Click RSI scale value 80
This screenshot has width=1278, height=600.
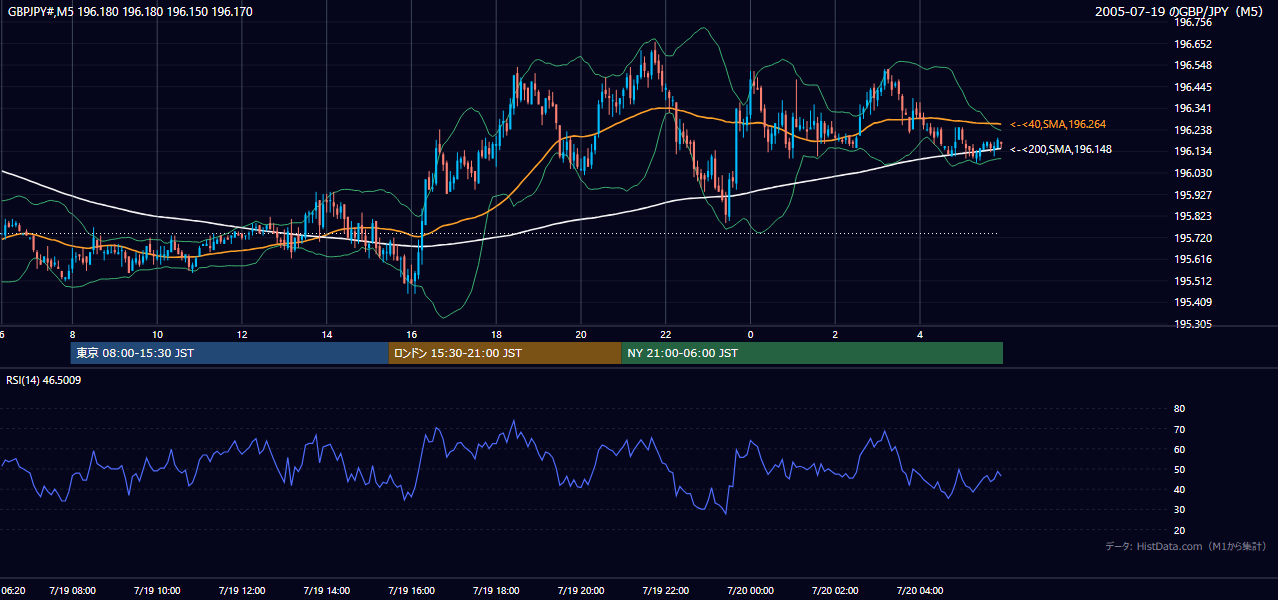pos(1179,409)
